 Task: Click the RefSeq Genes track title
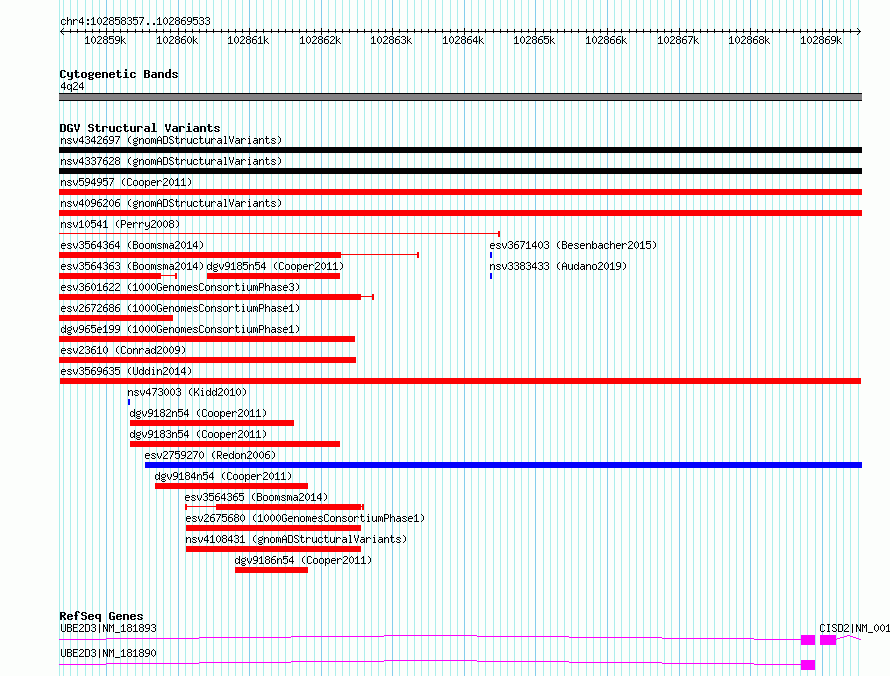(x=101, y=616)
